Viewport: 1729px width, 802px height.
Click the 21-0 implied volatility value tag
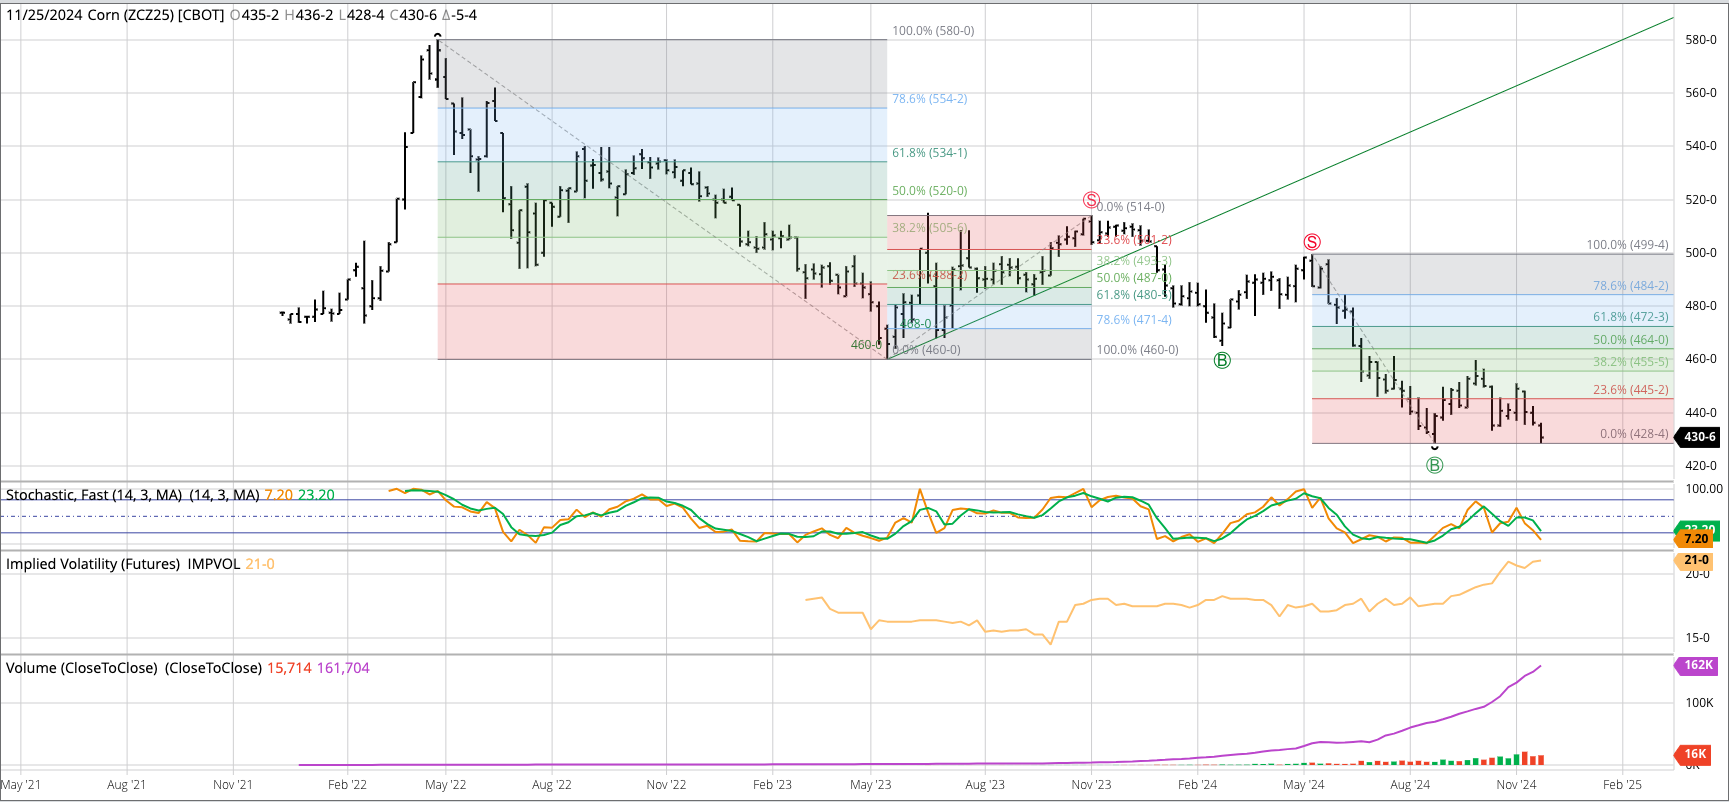click(1696, 560)
